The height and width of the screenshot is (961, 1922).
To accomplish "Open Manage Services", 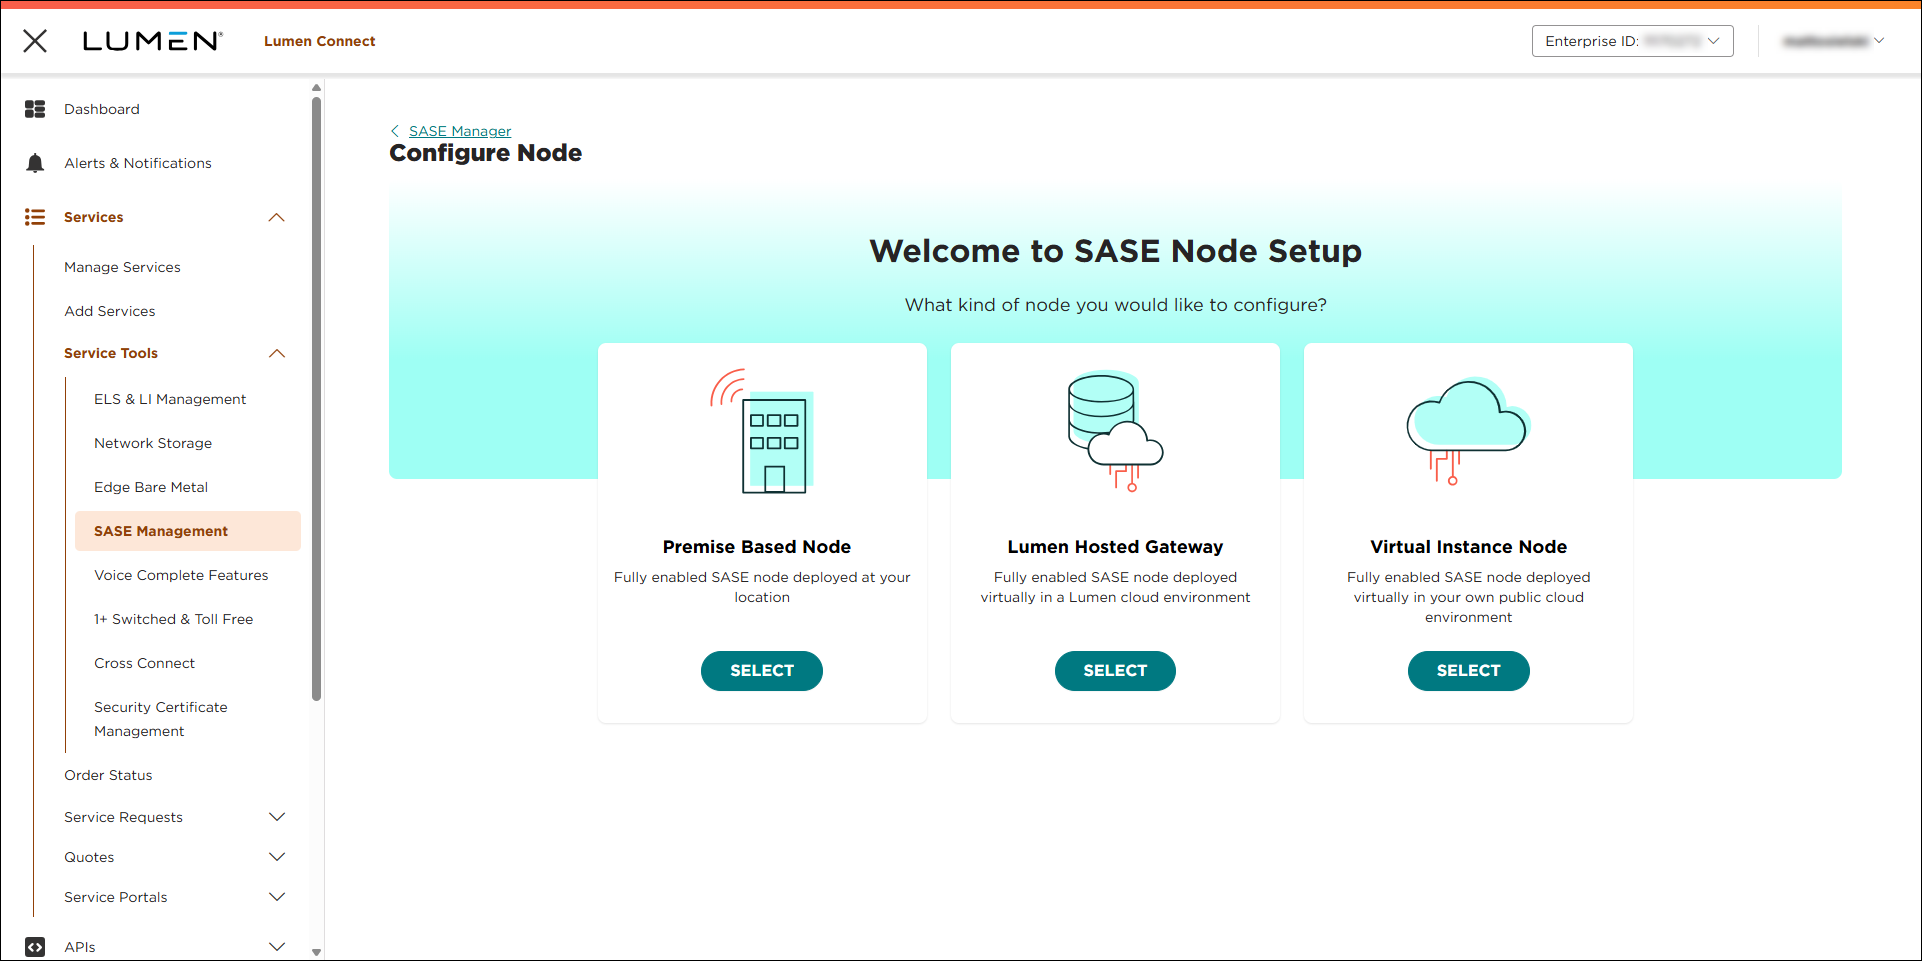I will coord(122,267).
